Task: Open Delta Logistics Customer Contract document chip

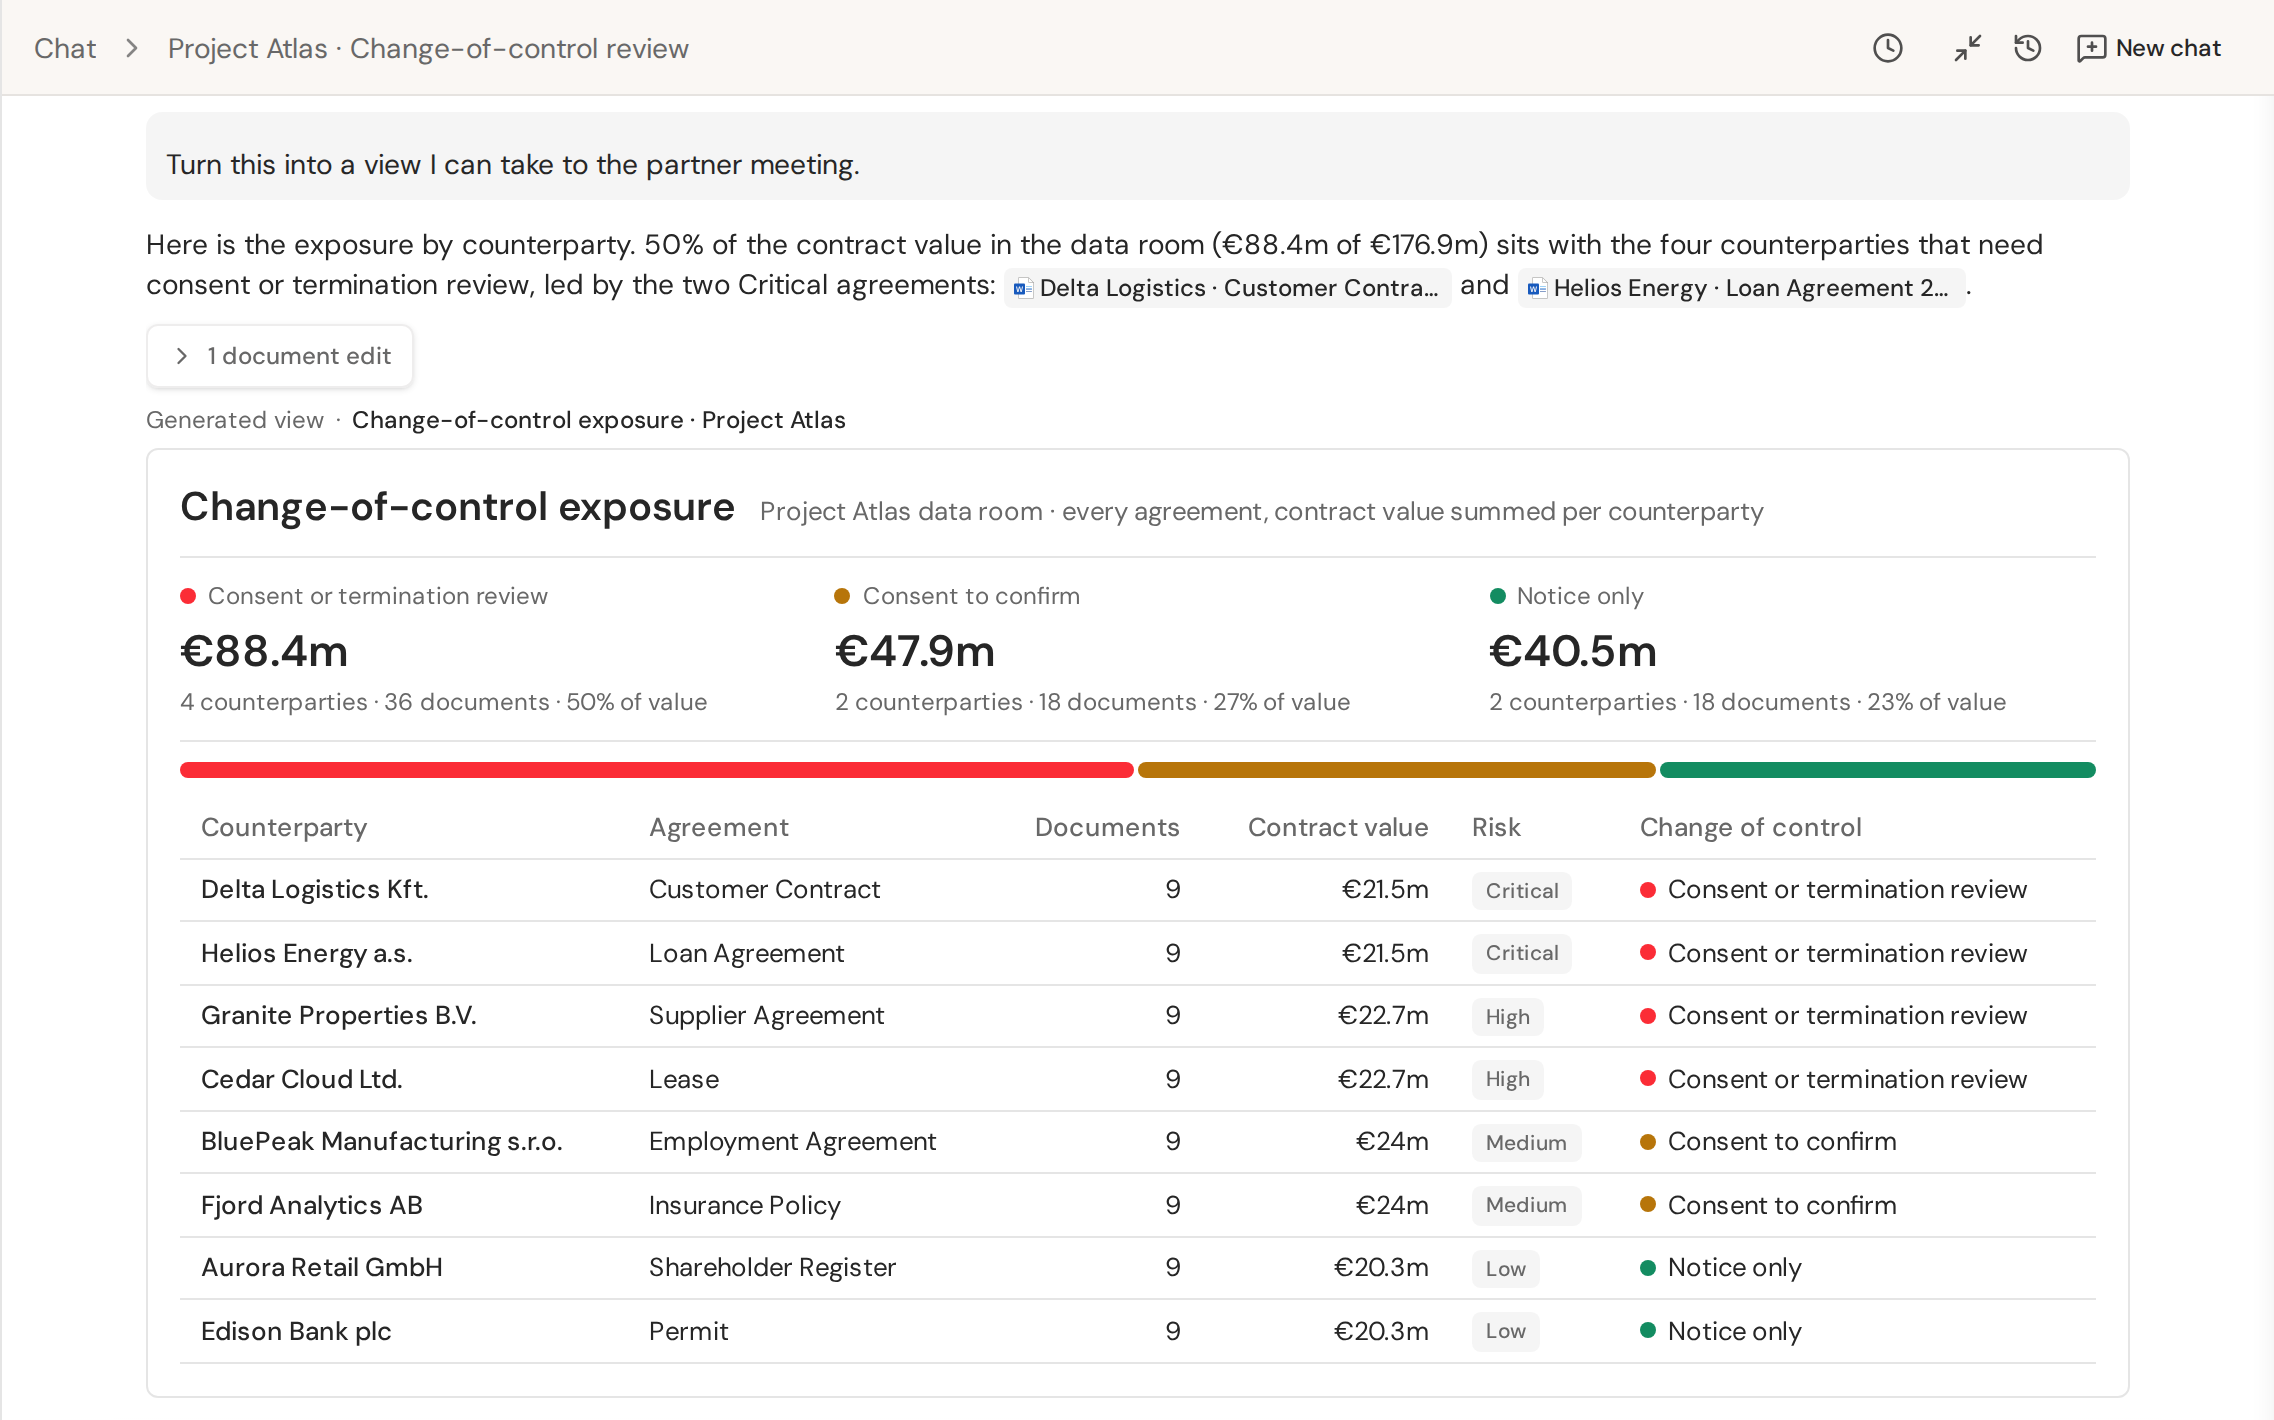Action: point(1227,288)
